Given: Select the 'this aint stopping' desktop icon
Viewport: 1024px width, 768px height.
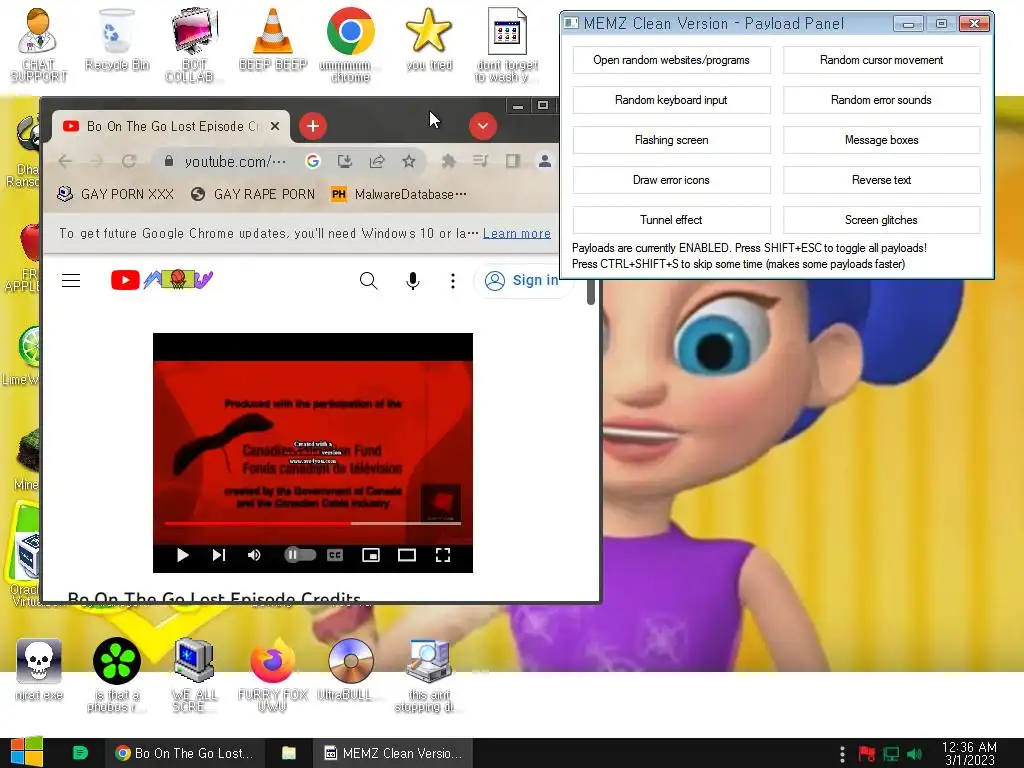Looking at the screenshot, I should pyautogui.click(x=428, y=675).
